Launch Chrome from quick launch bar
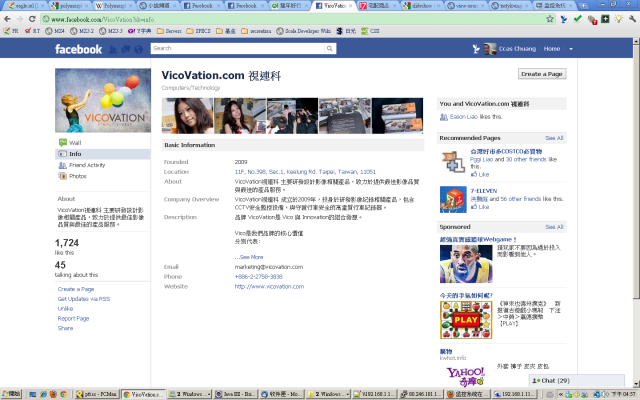 pos(63,394)
